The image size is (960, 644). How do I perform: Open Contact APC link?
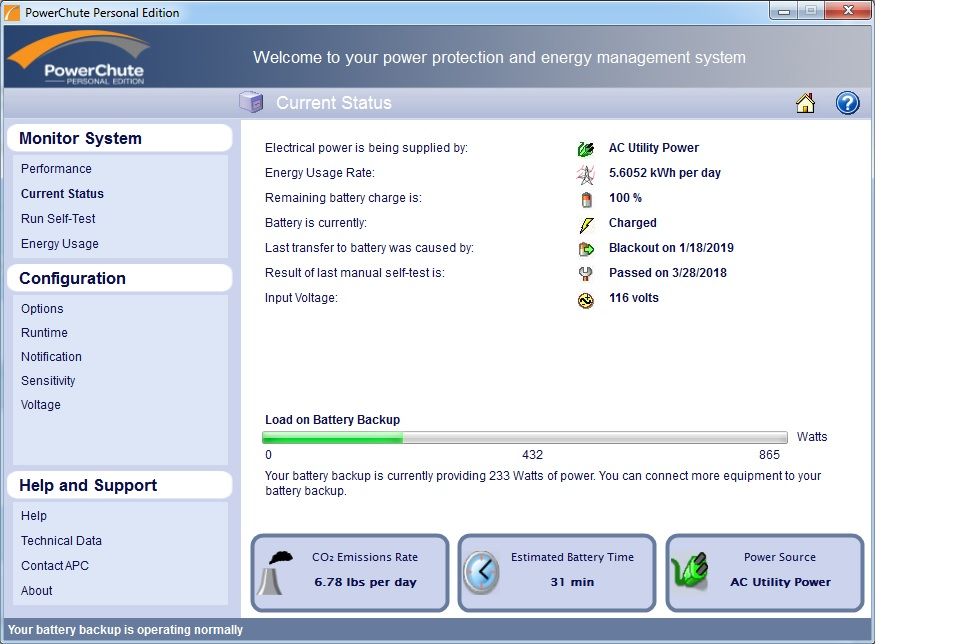55,566
